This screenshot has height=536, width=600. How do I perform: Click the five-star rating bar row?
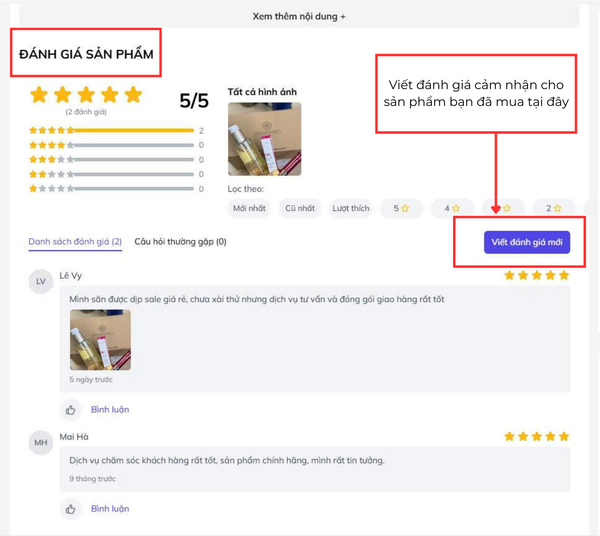(117, 130)
